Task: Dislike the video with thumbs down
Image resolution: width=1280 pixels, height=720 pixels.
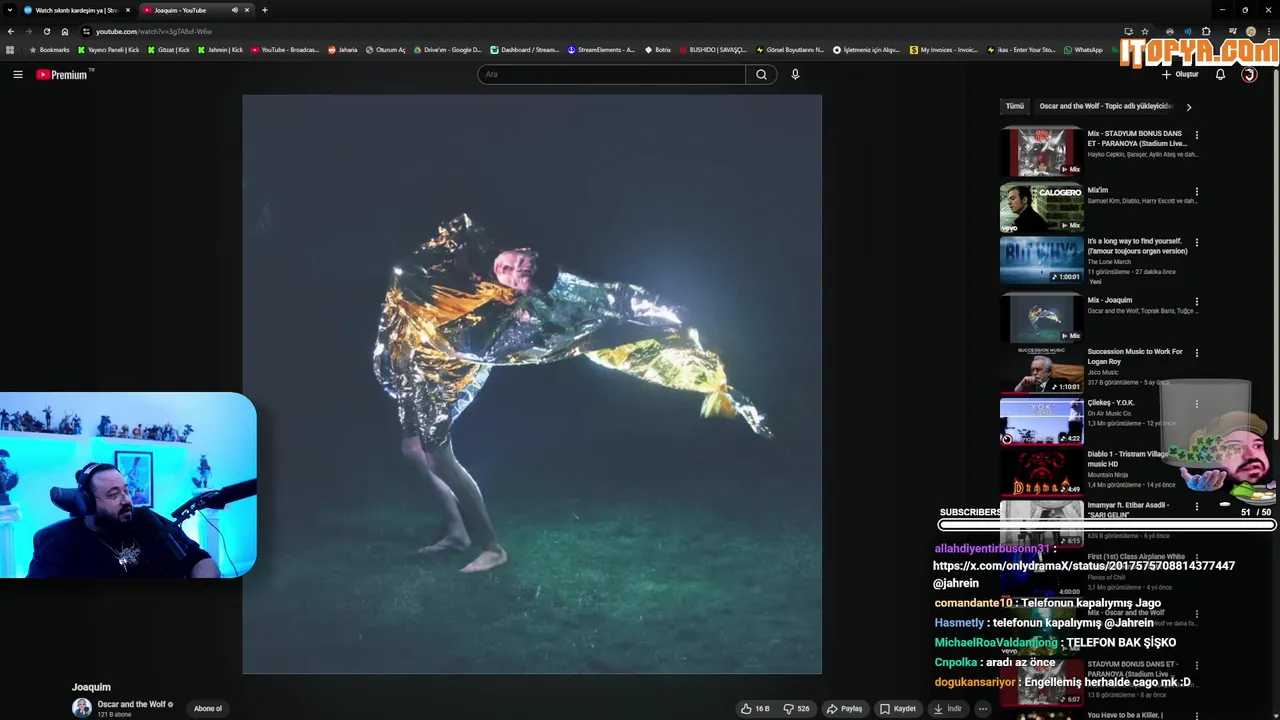Action: click(x=797, y=708)
